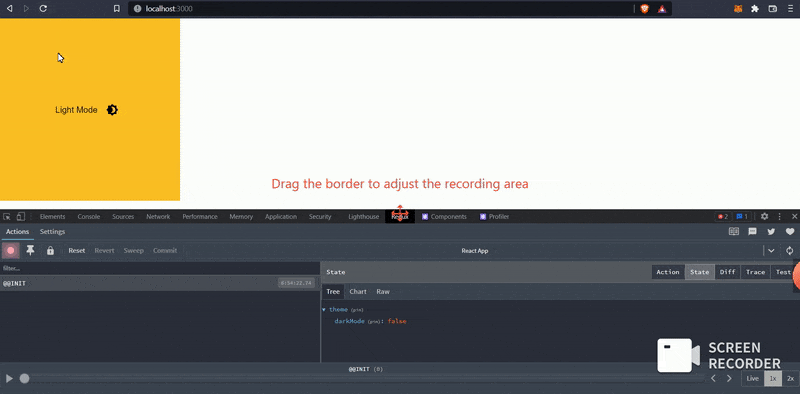Click the actions filter input field

click(x=160, y=268)
